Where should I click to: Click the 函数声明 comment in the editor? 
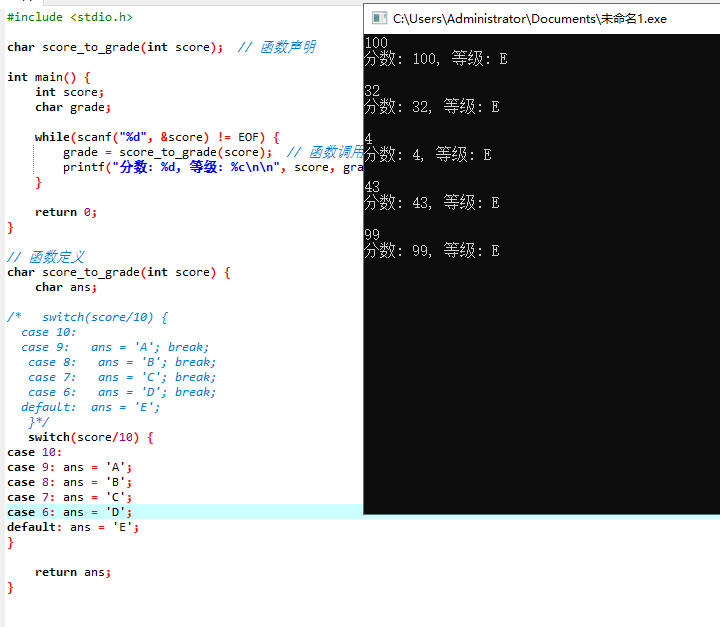[x=276, y=47]
